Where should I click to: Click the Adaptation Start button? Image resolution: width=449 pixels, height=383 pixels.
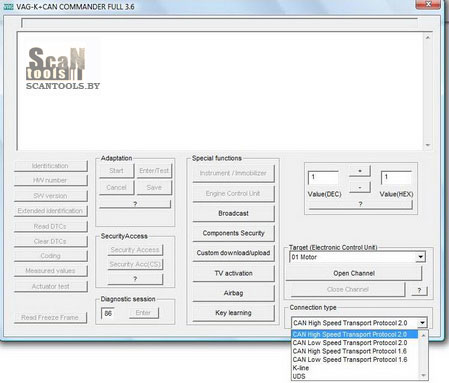(x=117, y=171)
